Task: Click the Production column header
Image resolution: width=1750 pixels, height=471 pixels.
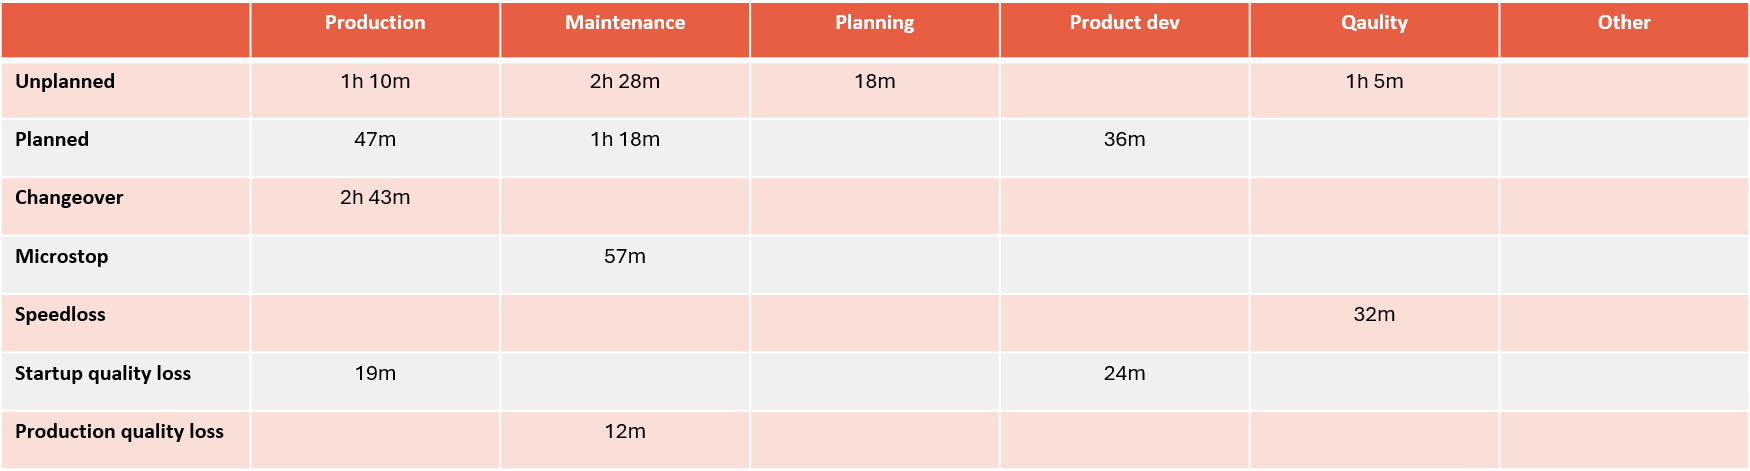Action: pos(375,23)
